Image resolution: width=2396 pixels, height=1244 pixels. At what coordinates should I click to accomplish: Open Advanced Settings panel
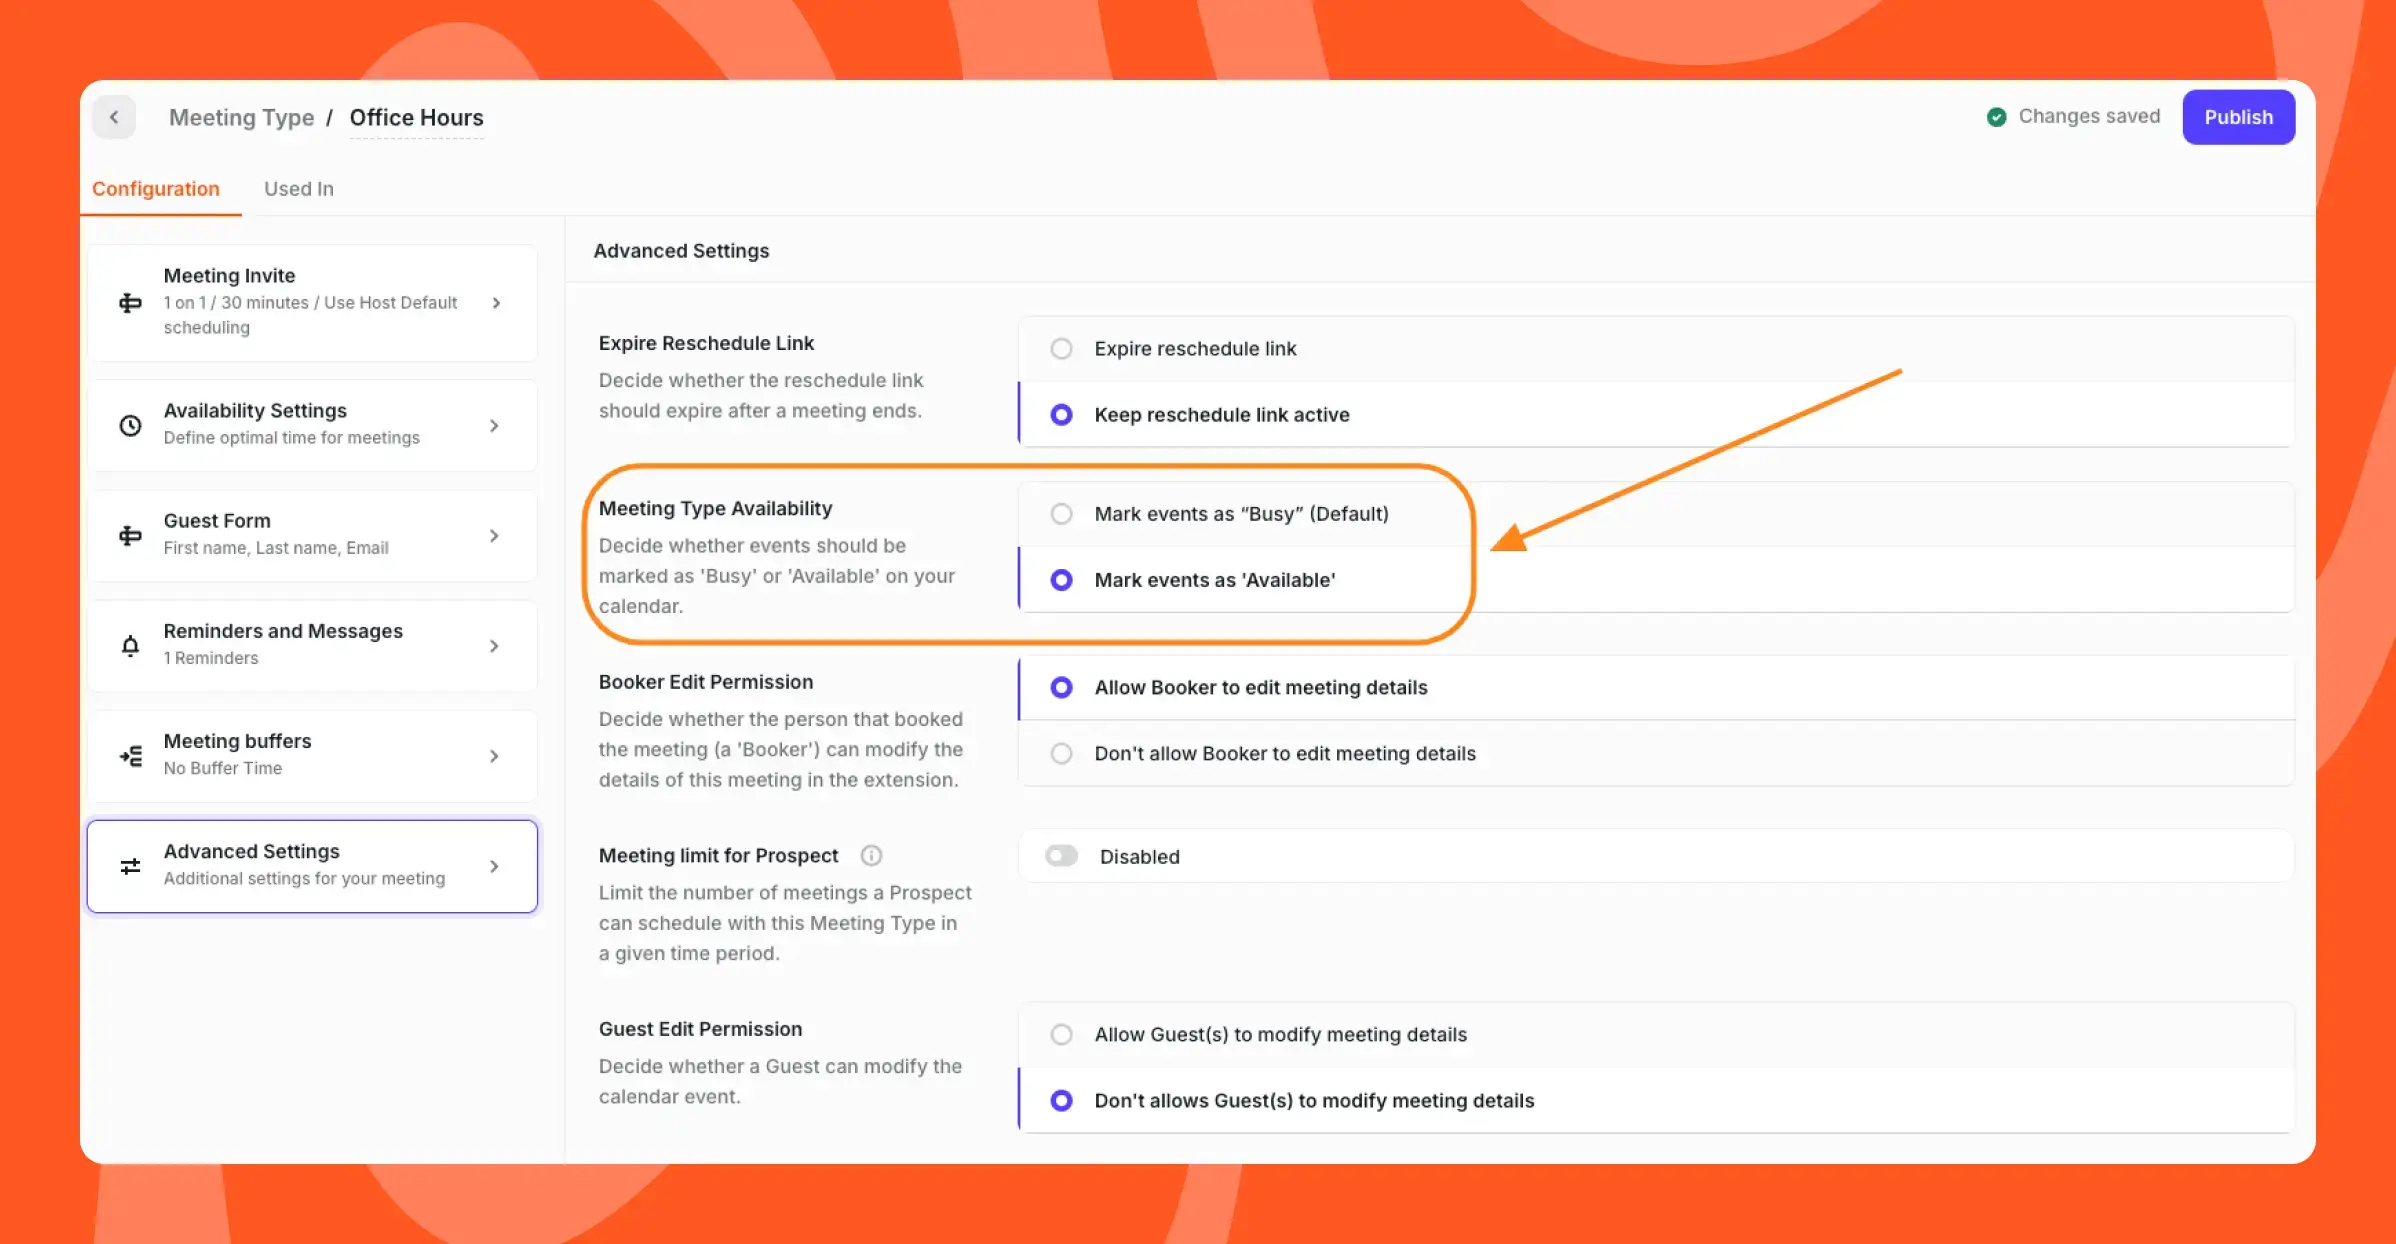point(312,866)
